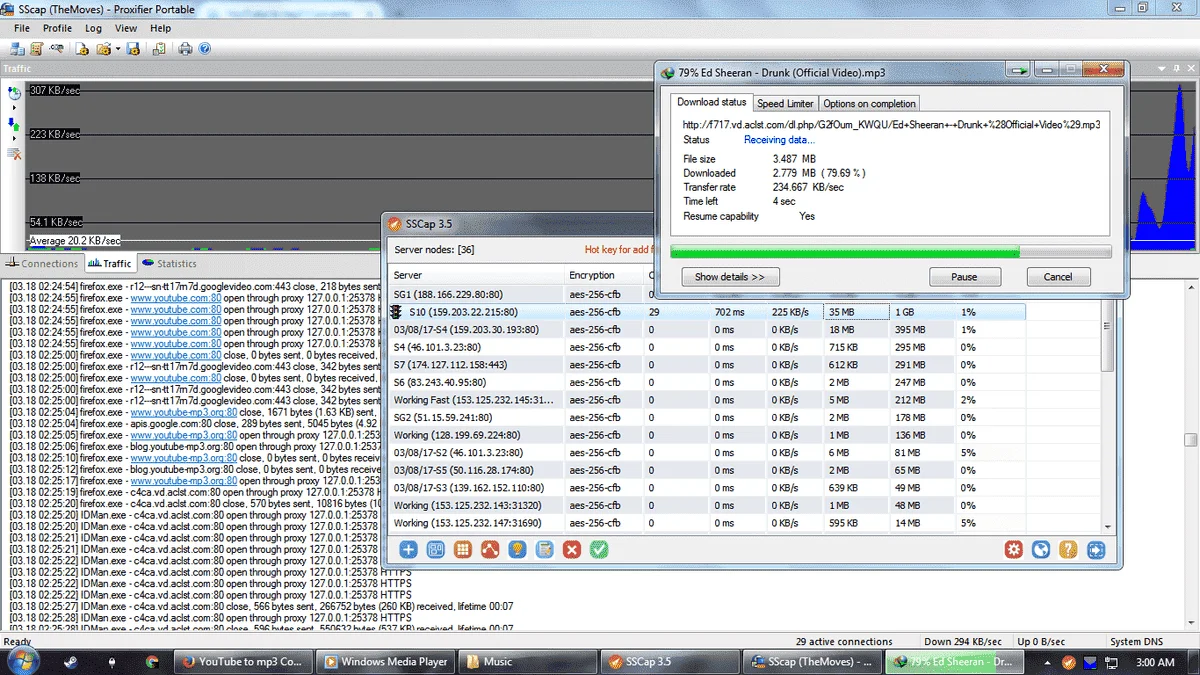
Task: Switch to the Connections tab
Action: (42, 264)
